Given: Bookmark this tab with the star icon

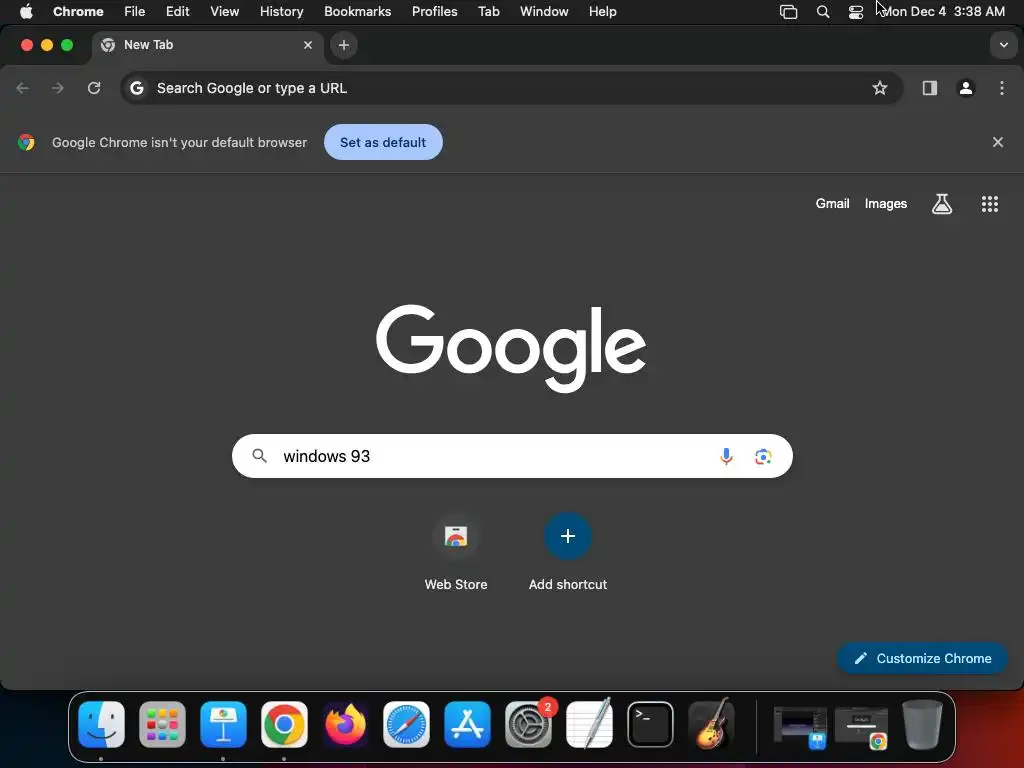Looking at the screenshot, I should 880,88.
